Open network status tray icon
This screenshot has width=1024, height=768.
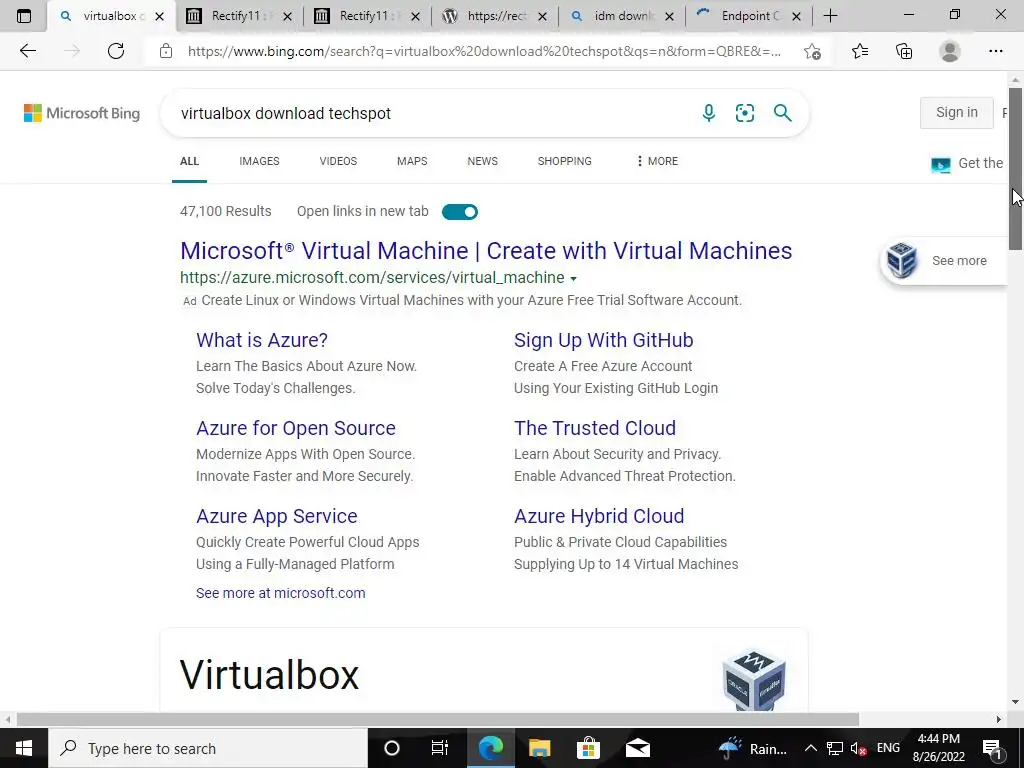pos(835,748)
